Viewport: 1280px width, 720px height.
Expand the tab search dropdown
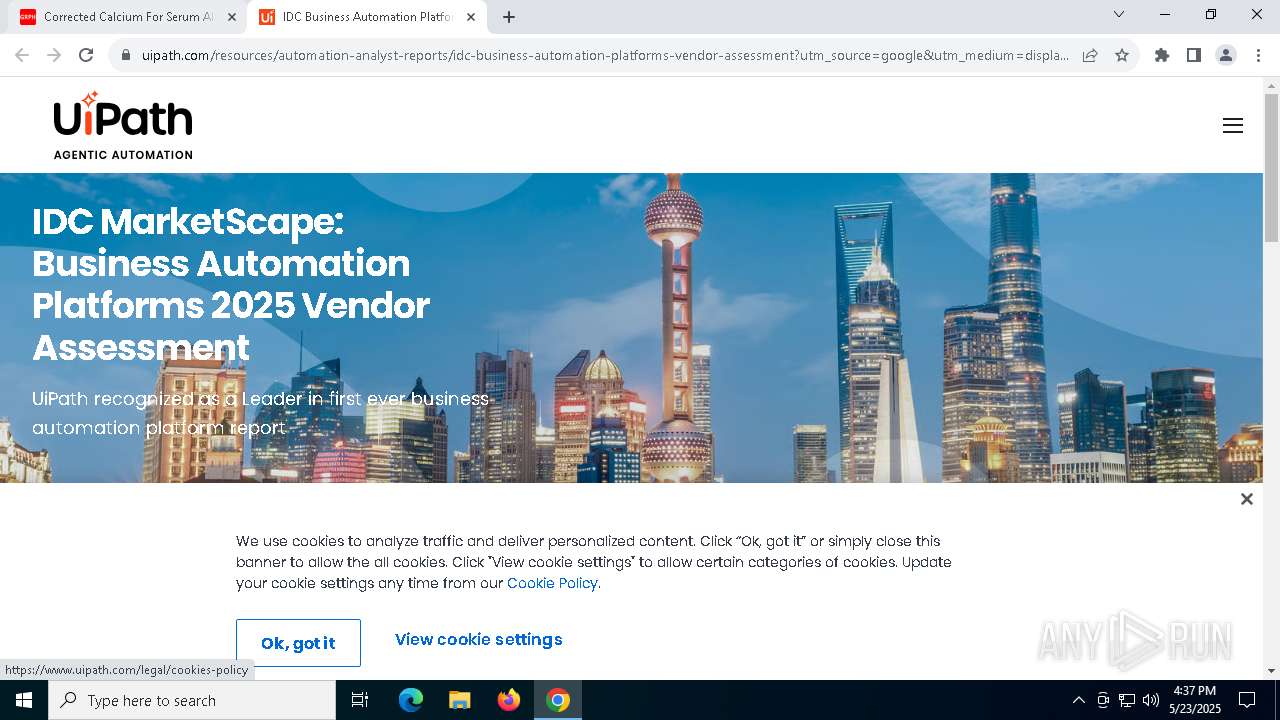(x=1119, y=14)
